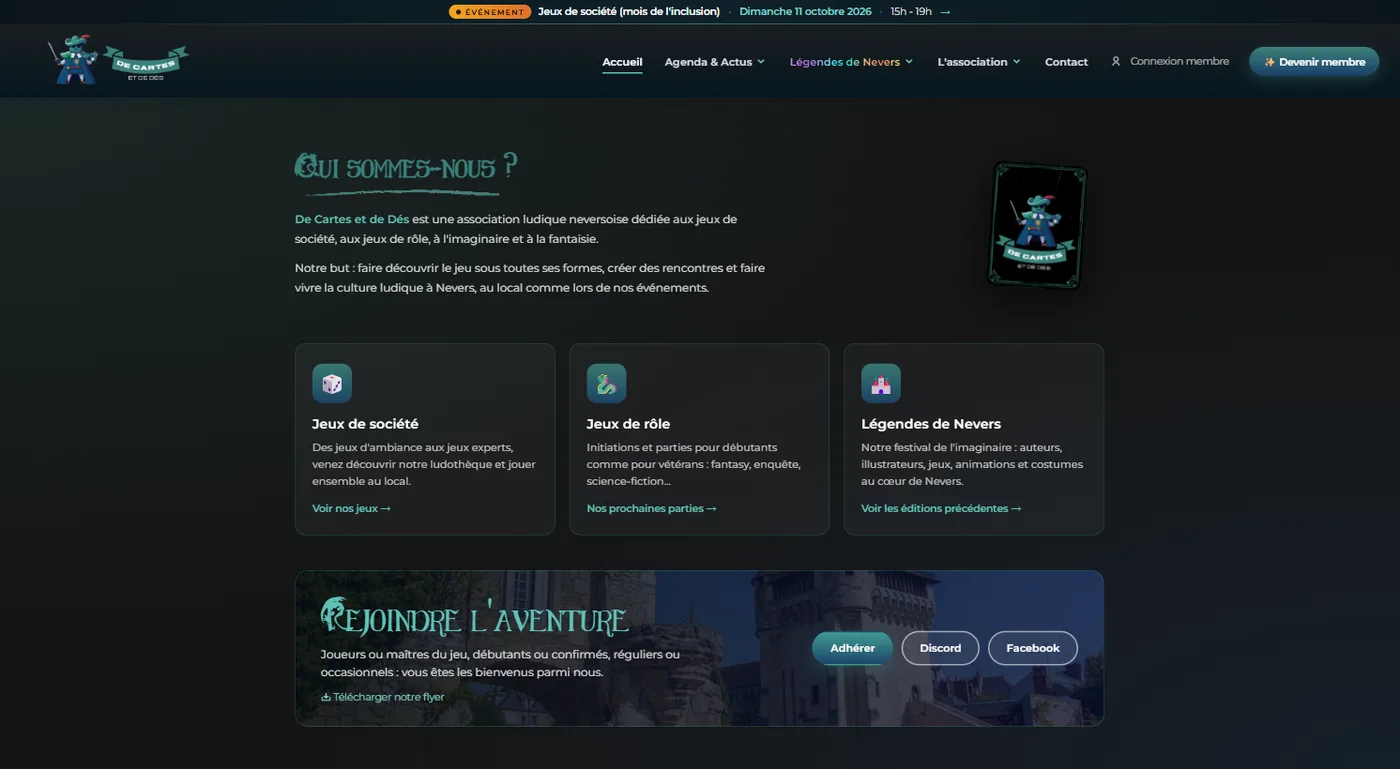The height and width of the screenshot is (769, 1400).
Task: Expand the Légendes de Nevers nav chevron
Action: 909,61
